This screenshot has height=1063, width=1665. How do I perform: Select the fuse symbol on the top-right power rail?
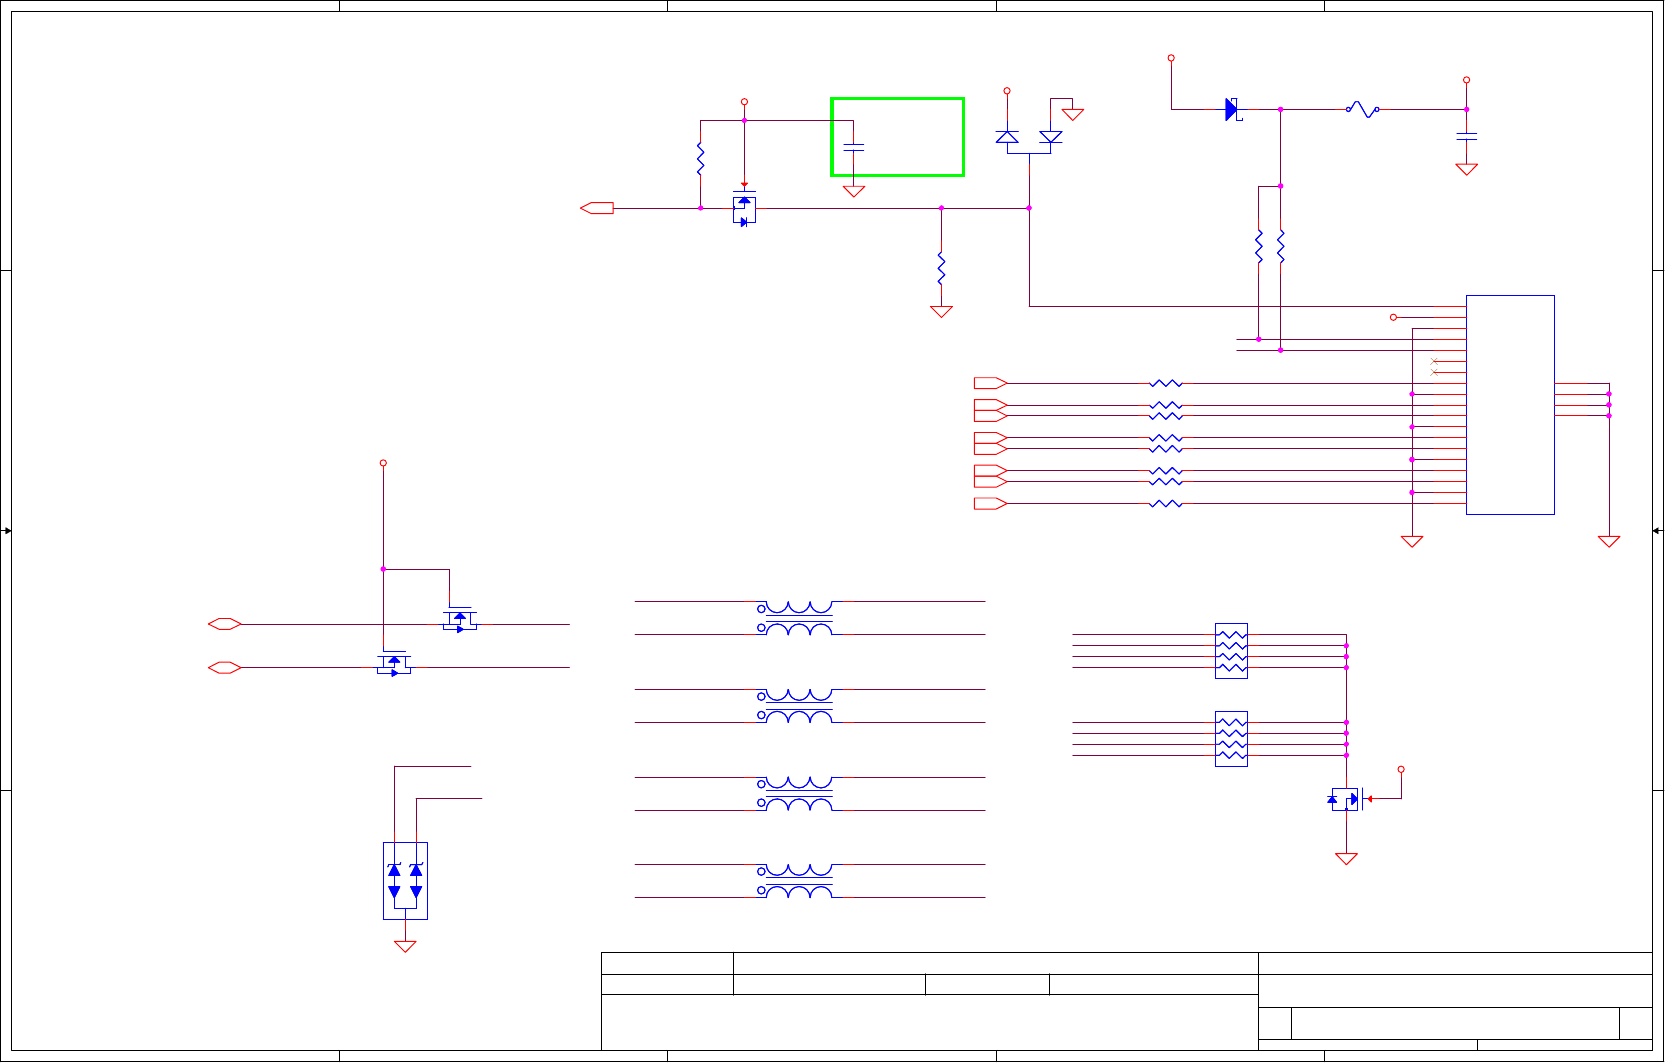point(1362,109)
